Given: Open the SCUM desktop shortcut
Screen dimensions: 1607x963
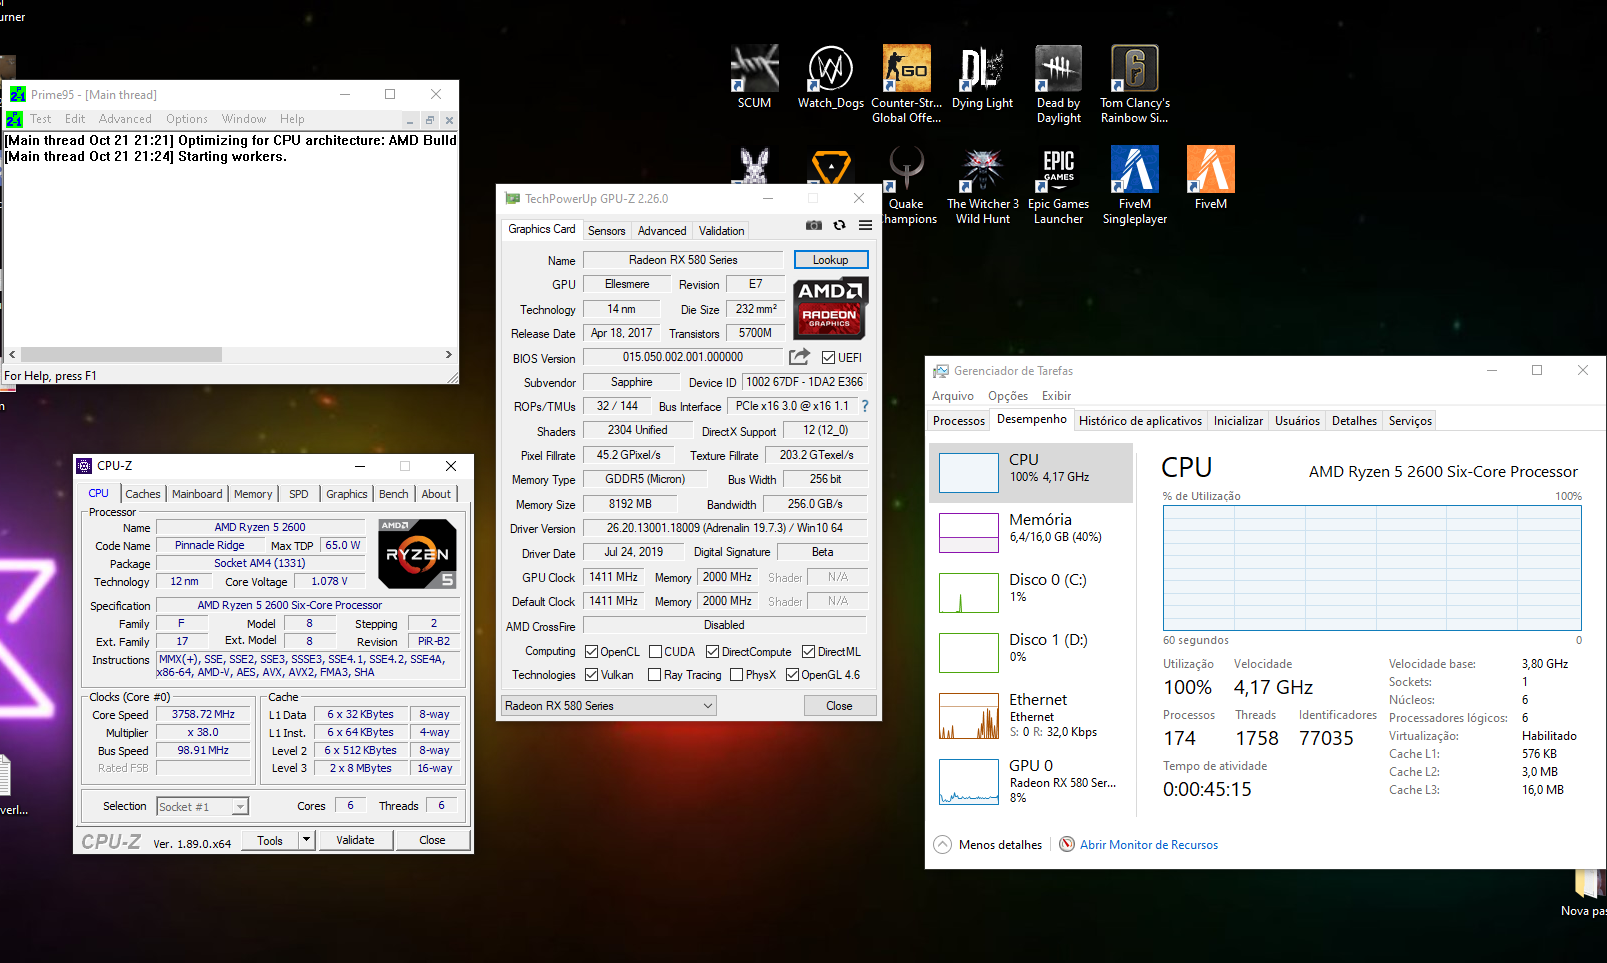Looking at the screenshot, I should tap(754, 77).
